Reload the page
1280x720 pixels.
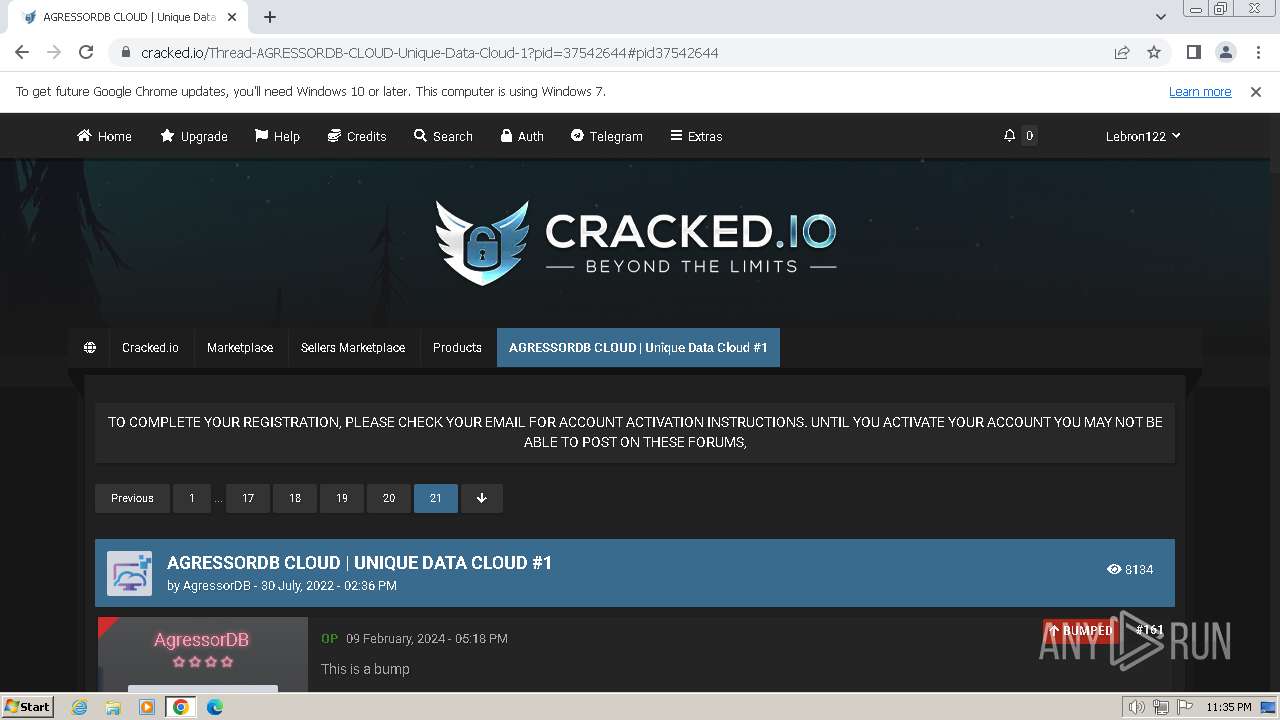point(86,52)
